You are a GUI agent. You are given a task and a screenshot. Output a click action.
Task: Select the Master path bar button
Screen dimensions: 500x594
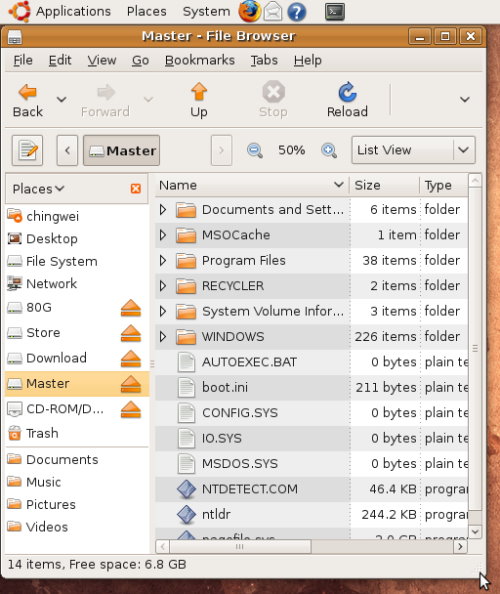[x=122, y=150]
